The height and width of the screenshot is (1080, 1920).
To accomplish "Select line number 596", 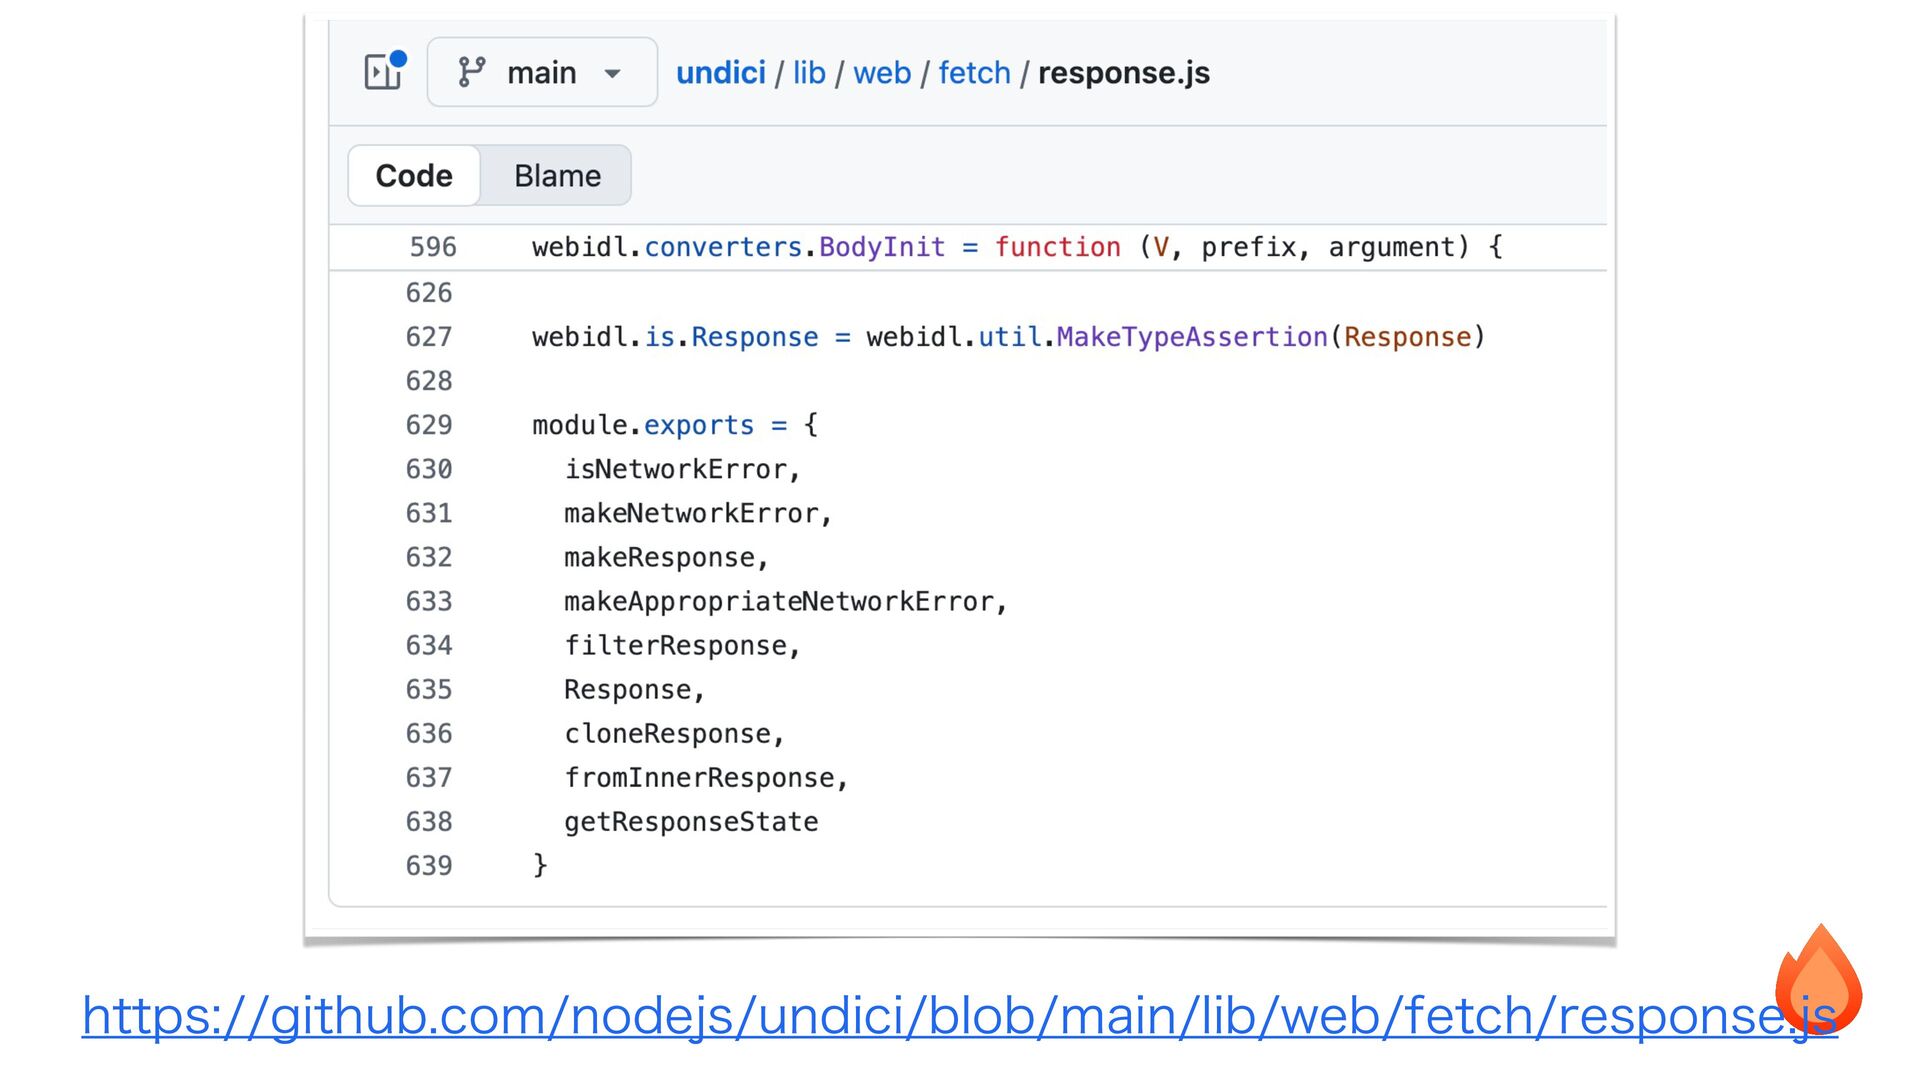I will click(432, 247).
